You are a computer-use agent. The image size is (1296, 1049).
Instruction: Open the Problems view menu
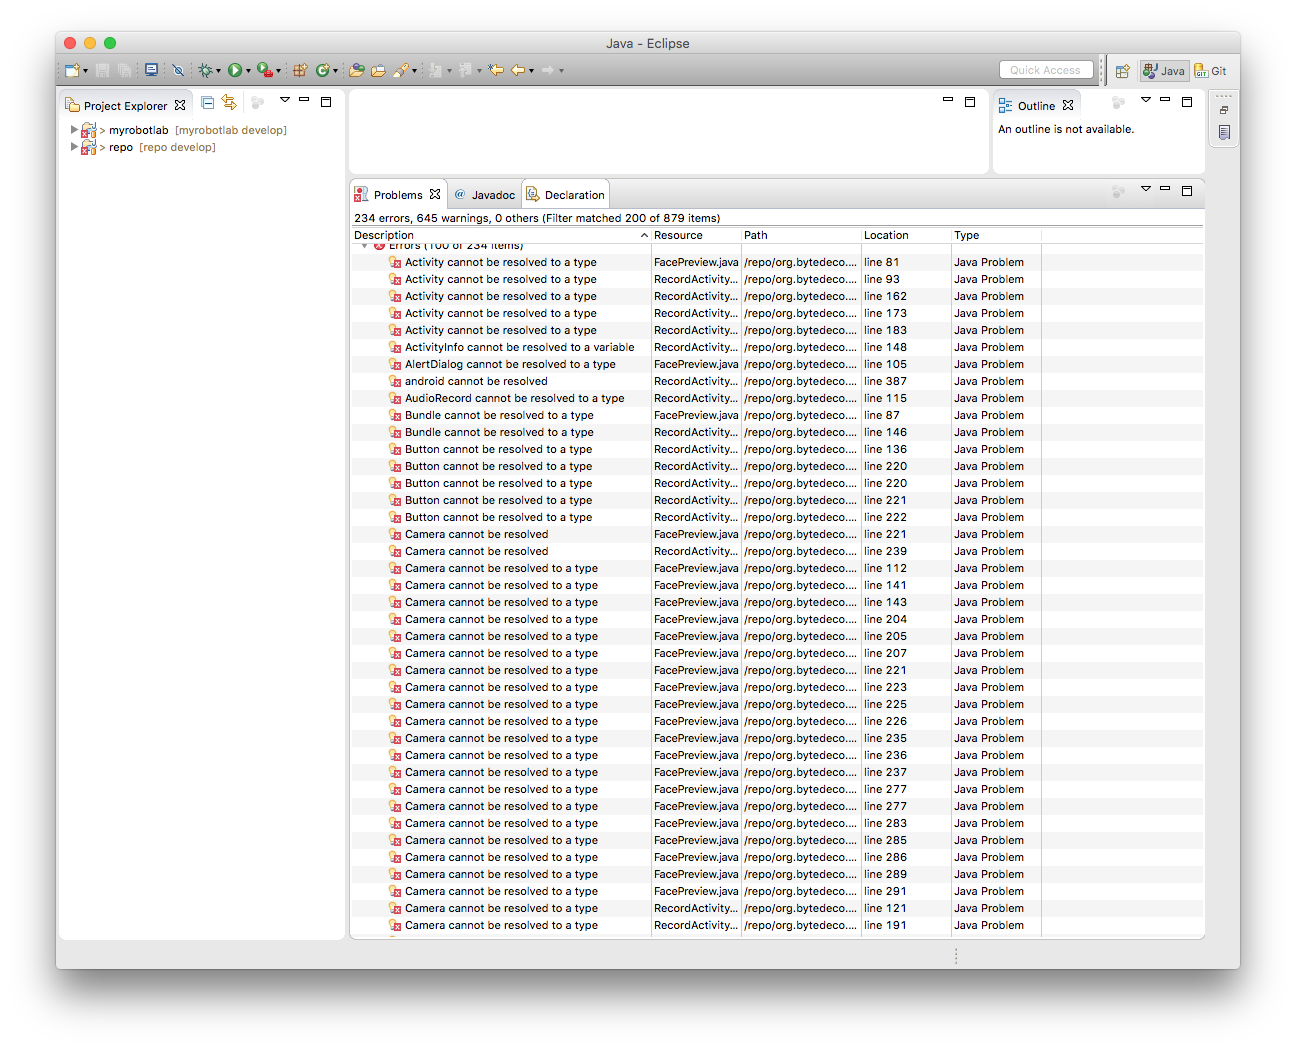click(x=1146, y=188)
